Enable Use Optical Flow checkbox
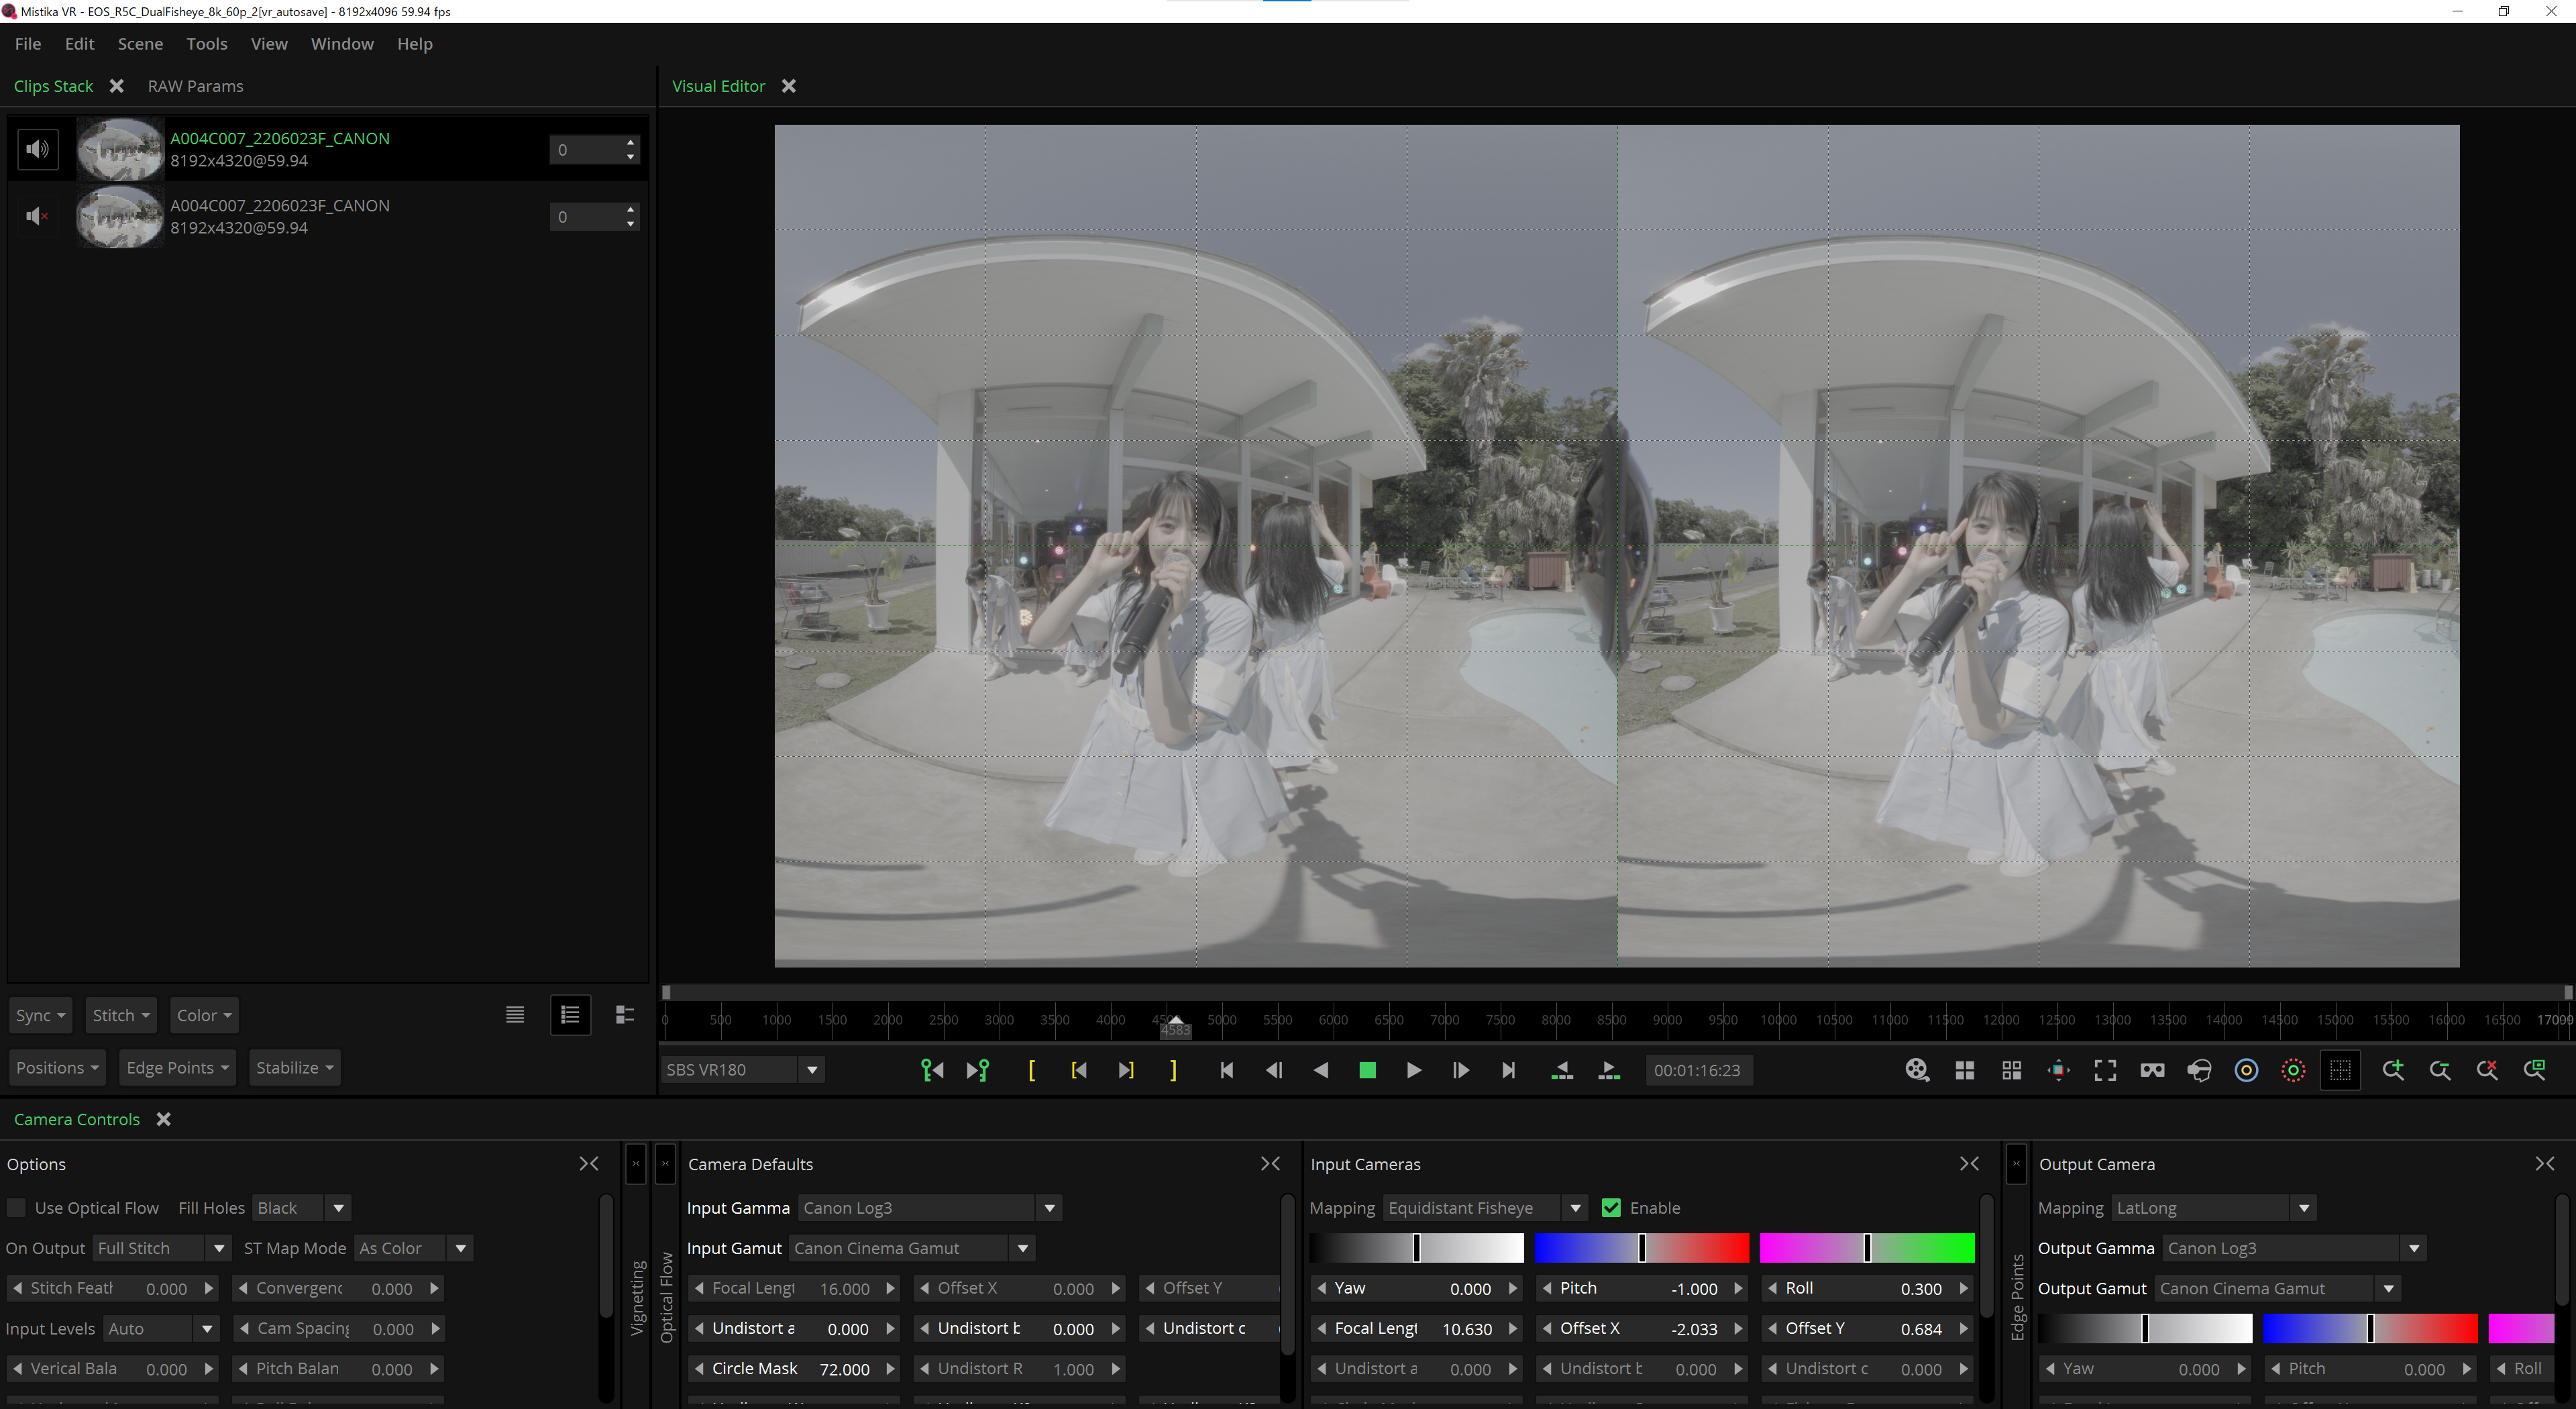2576x1409 pixels. [17, 1208]
